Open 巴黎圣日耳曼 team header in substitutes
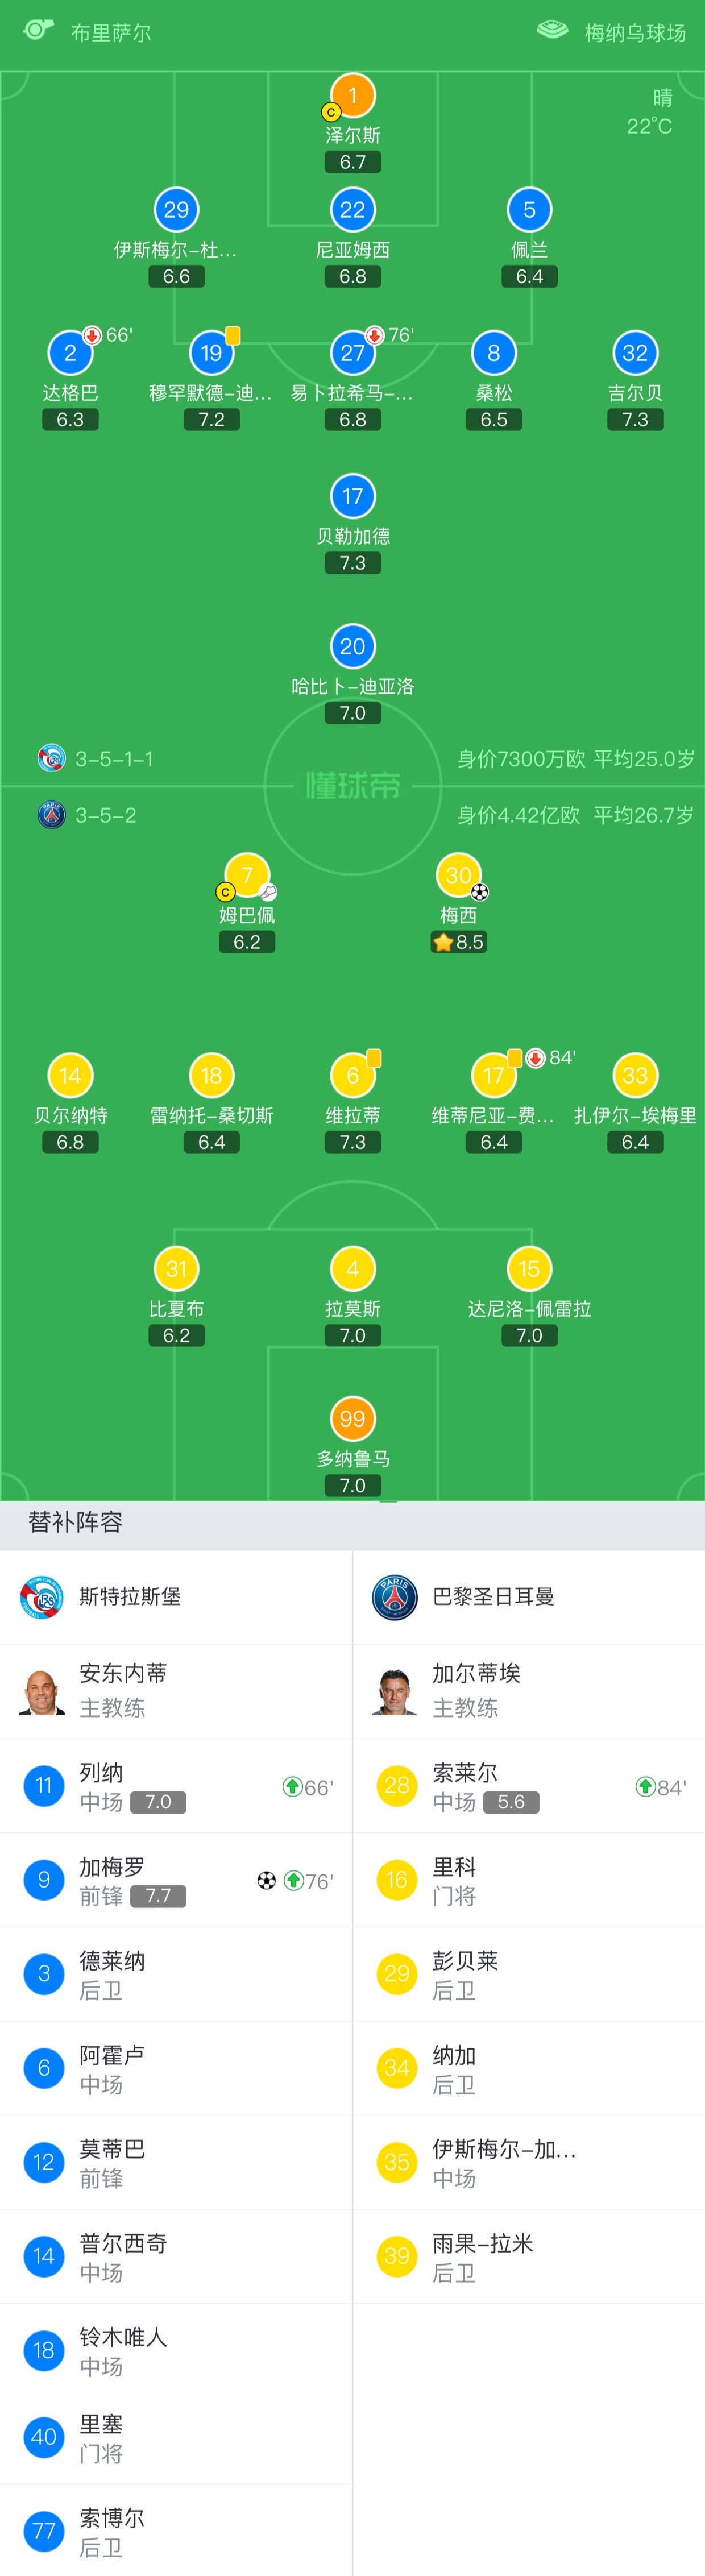 [x=529, y=1597]
